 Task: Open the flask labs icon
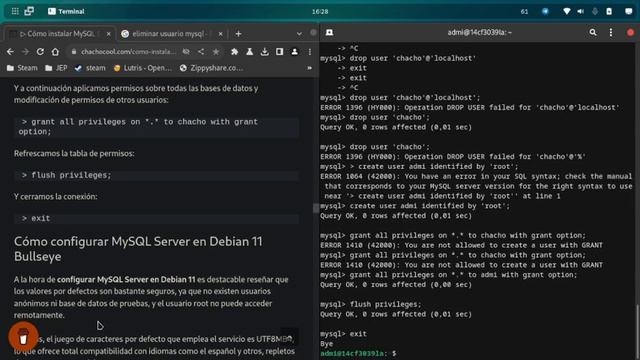249,52
